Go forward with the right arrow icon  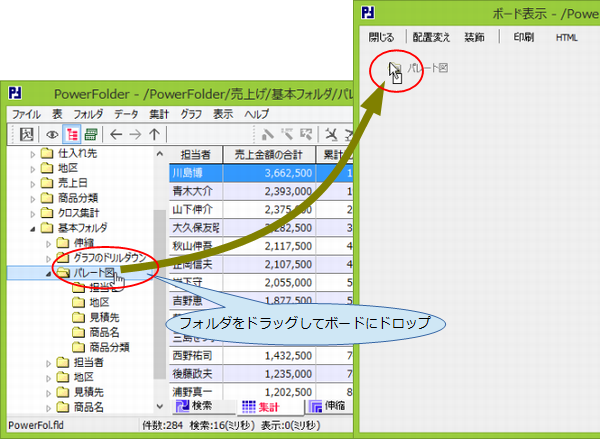[135, 134]
